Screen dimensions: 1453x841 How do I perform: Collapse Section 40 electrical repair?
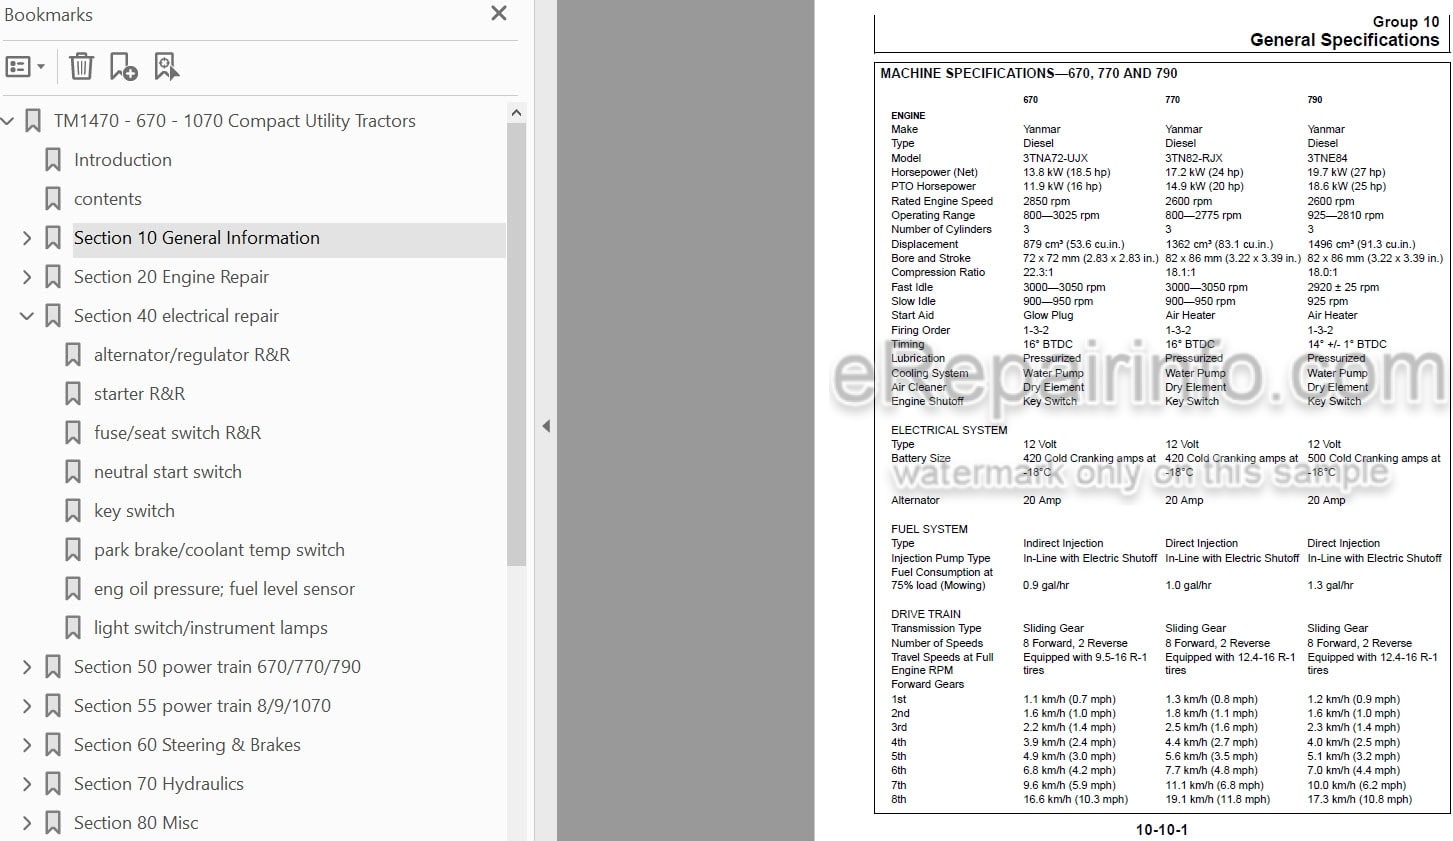(x=27, y=316)
